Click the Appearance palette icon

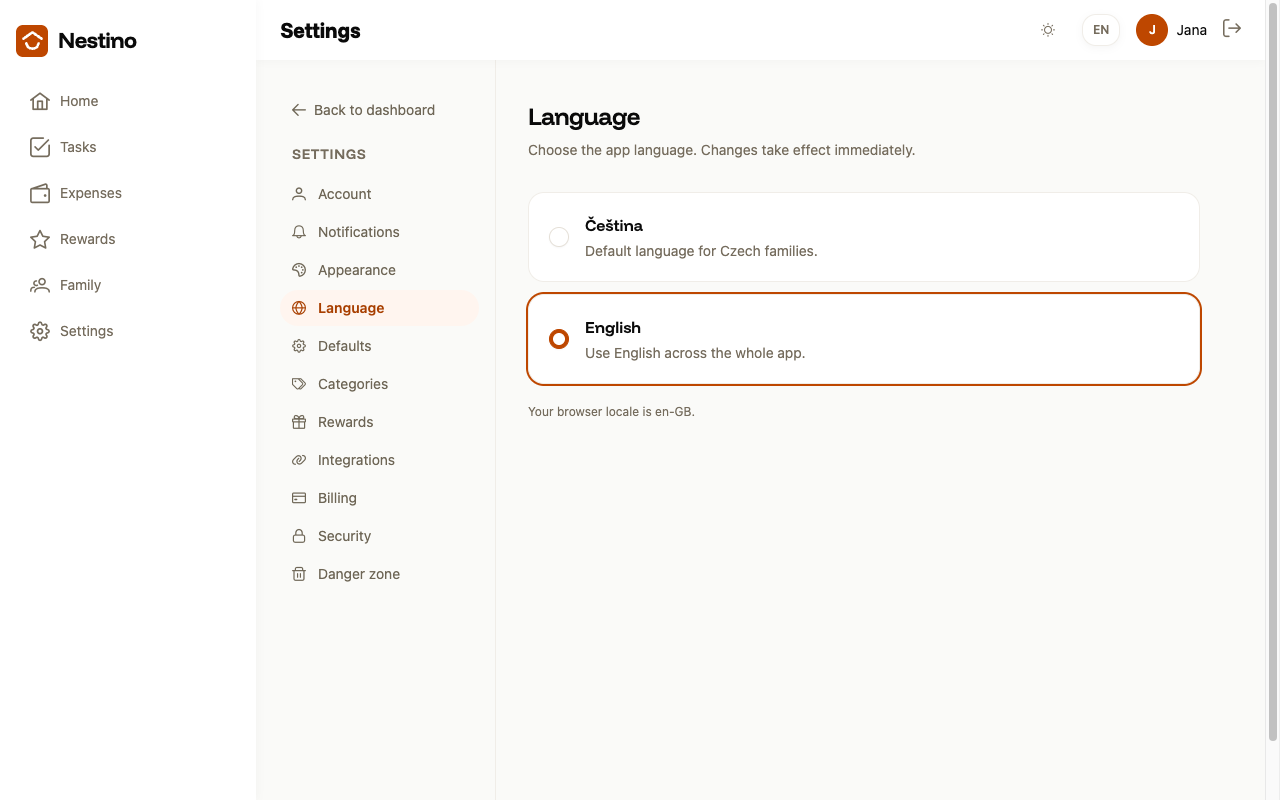299,270
